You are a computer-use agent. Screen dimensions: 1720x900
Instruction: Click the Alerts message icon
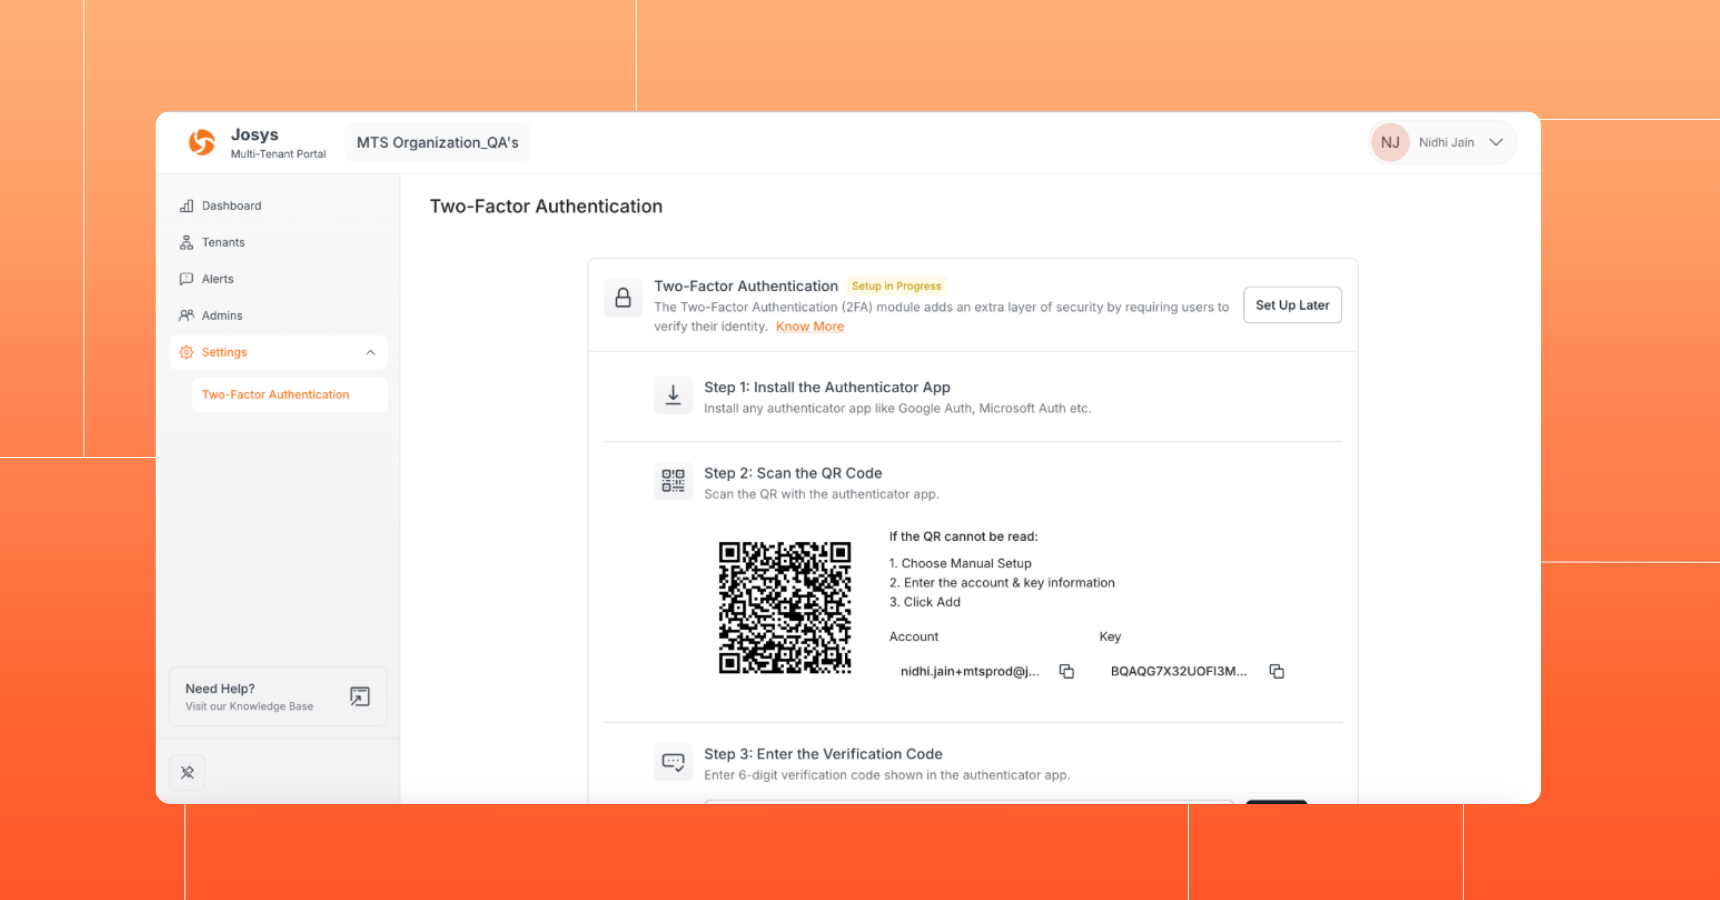(186, 279)
